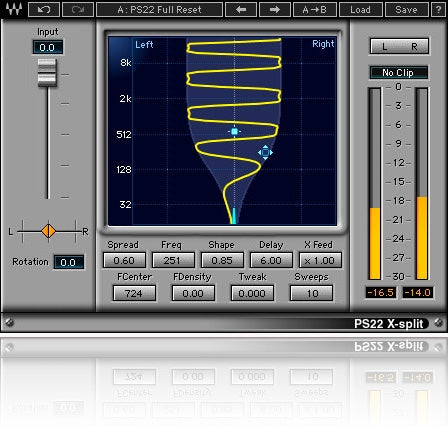Click the Rotation value field
The width and height of the screenshot is (448, 426).
point(69,262)
